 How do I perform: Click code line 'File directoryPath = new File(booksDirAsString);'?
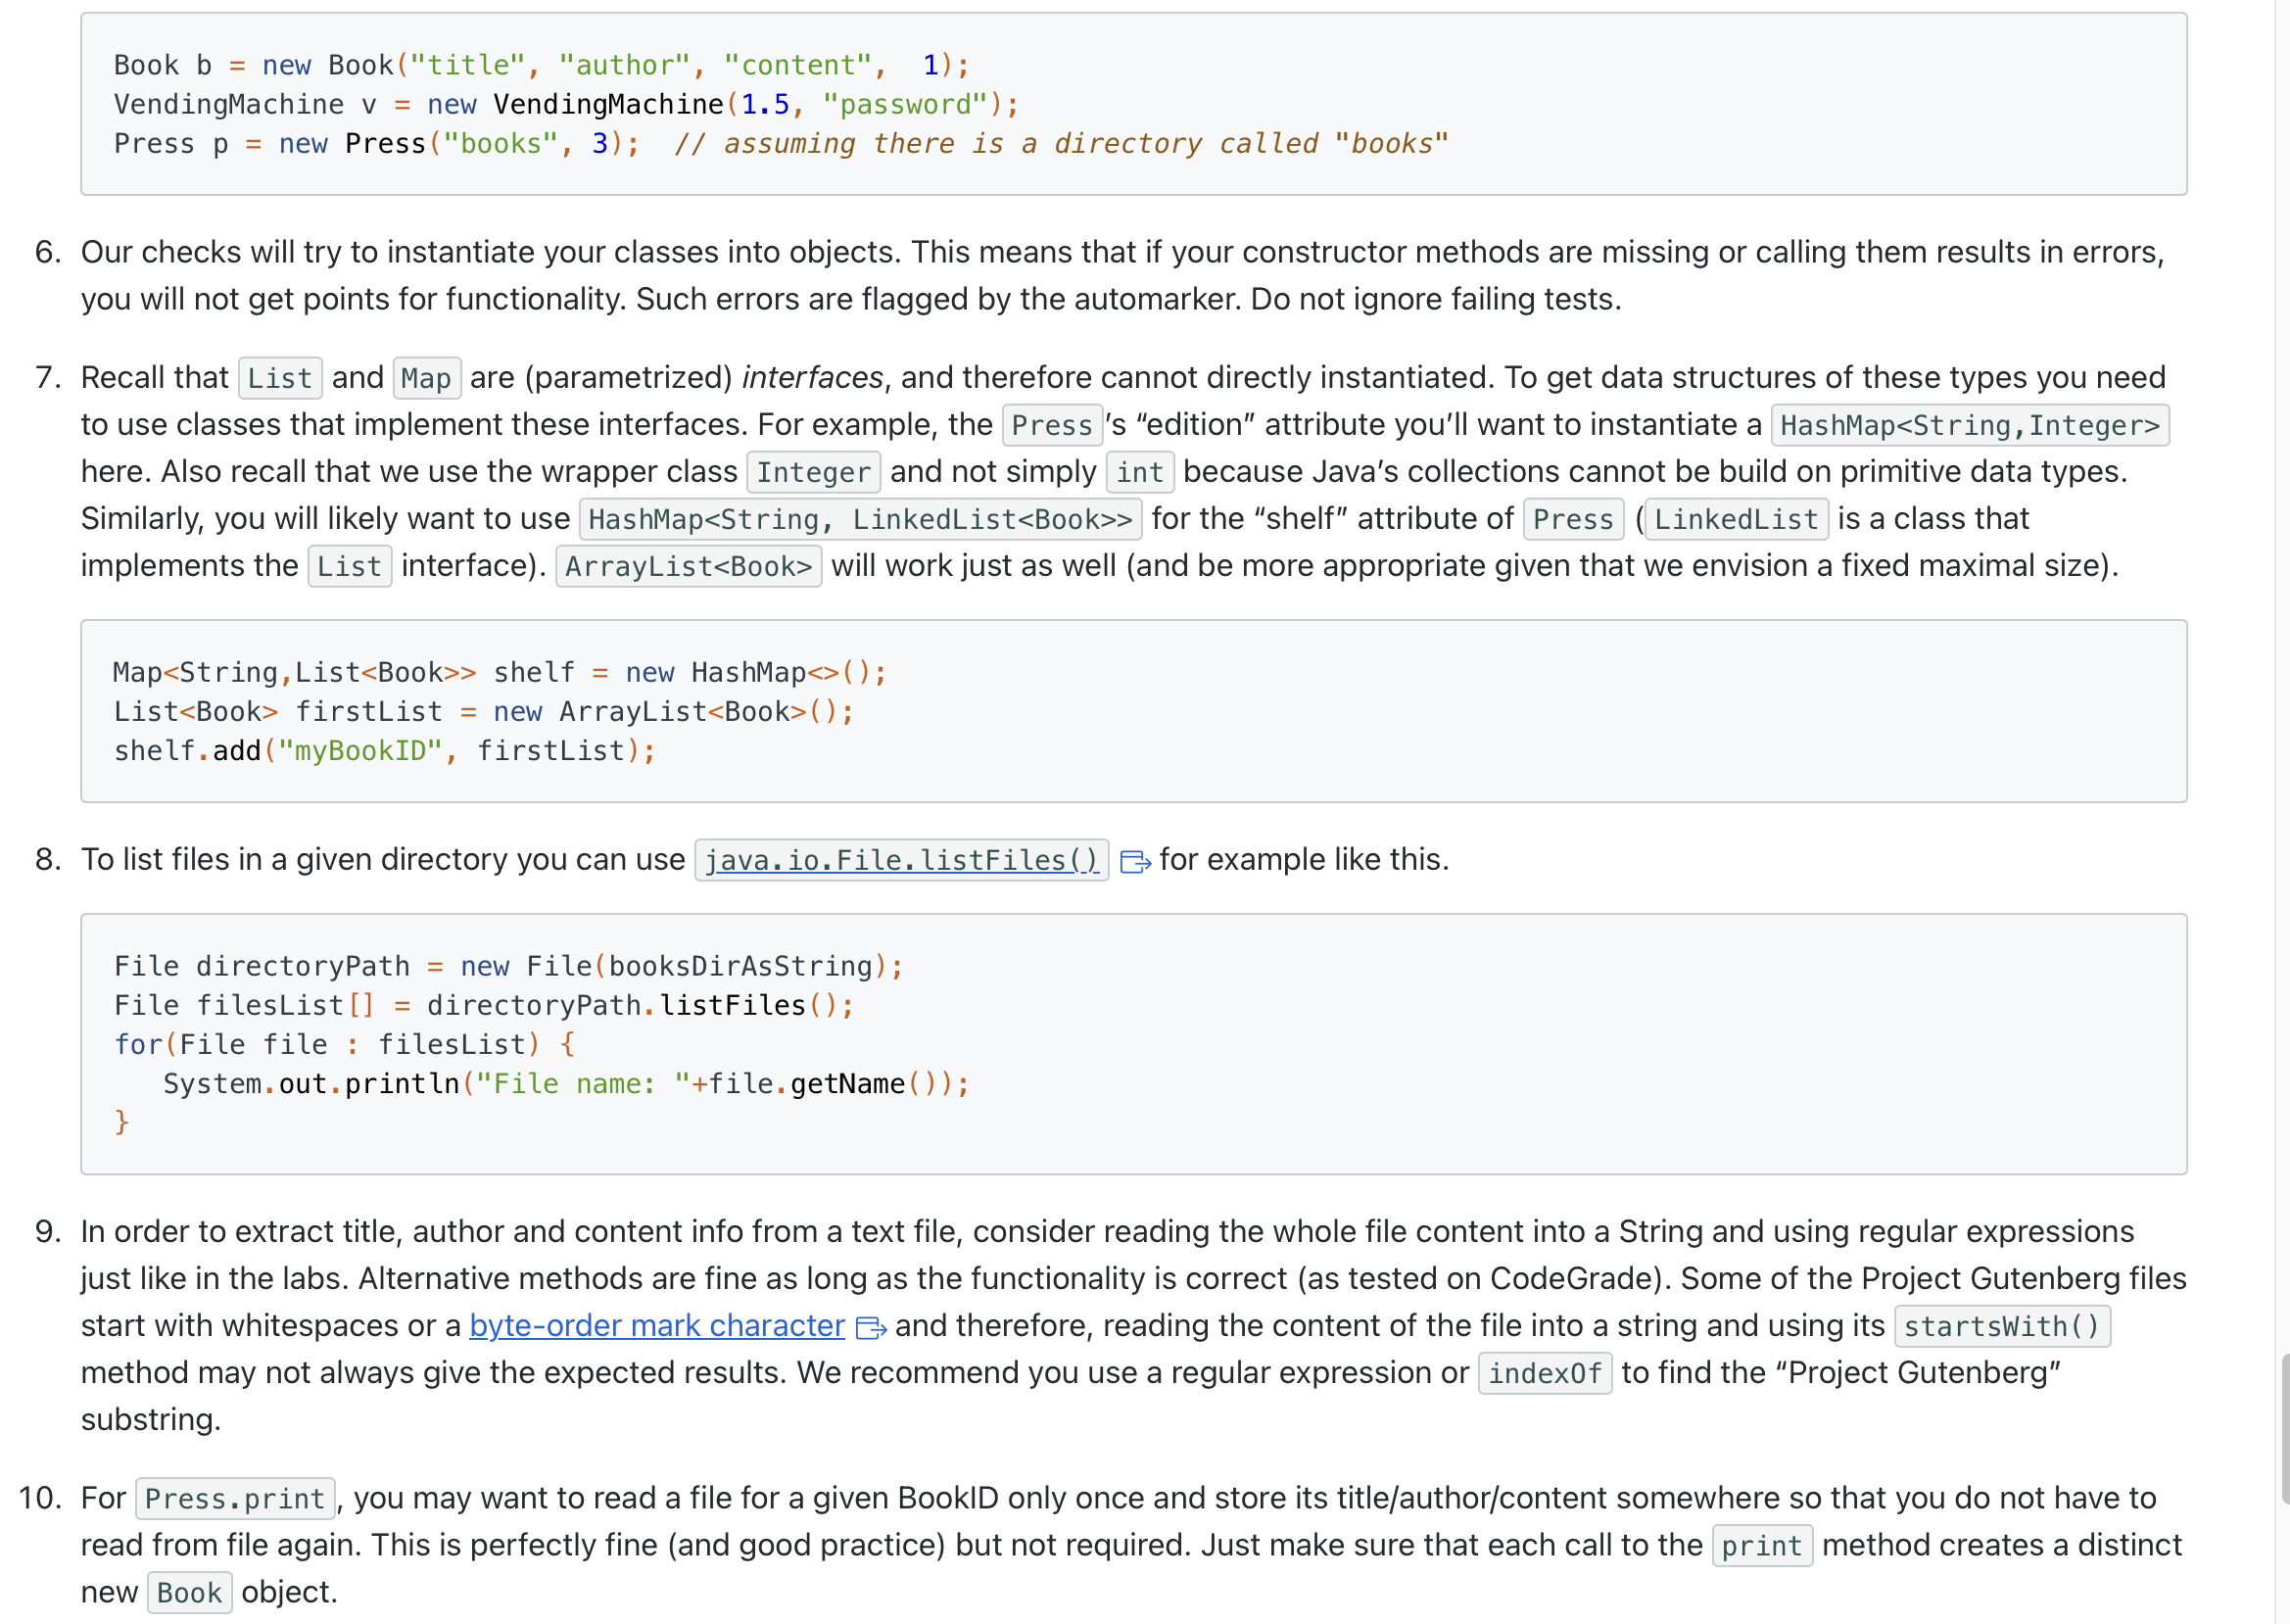[508, 966]
